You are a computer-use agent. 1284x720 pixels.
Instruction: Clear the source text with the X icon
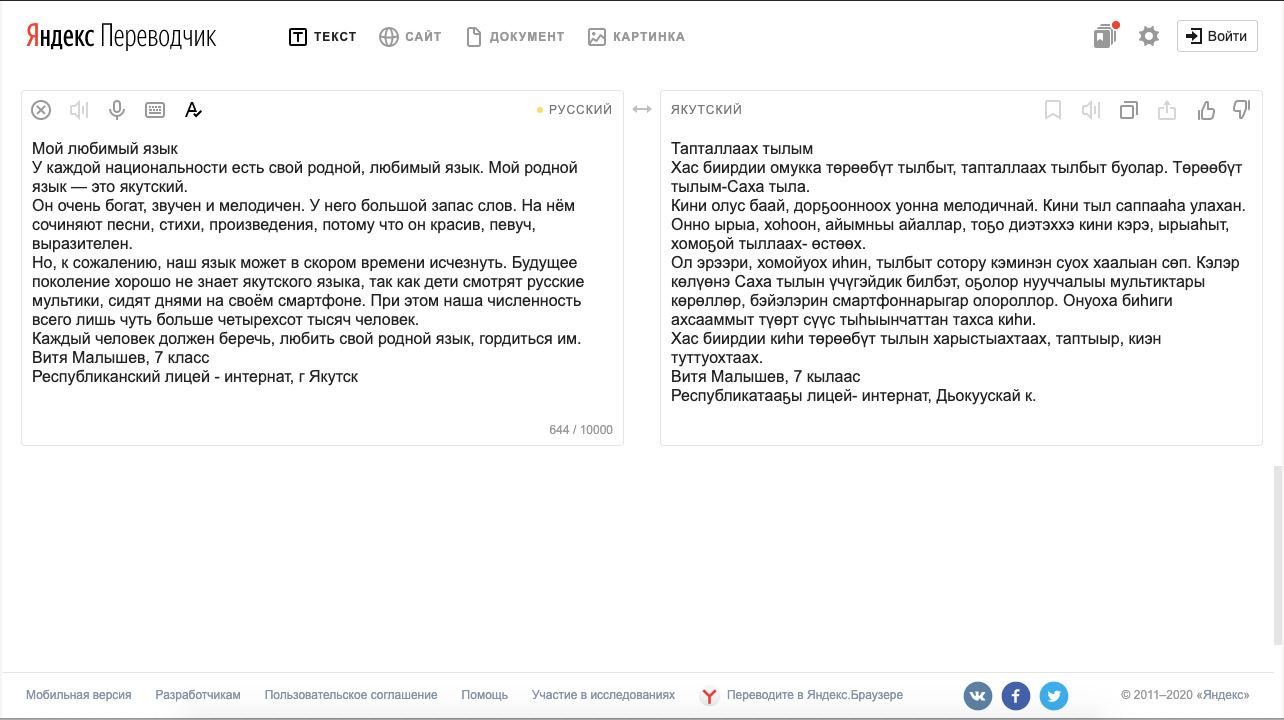pos(41,110)
